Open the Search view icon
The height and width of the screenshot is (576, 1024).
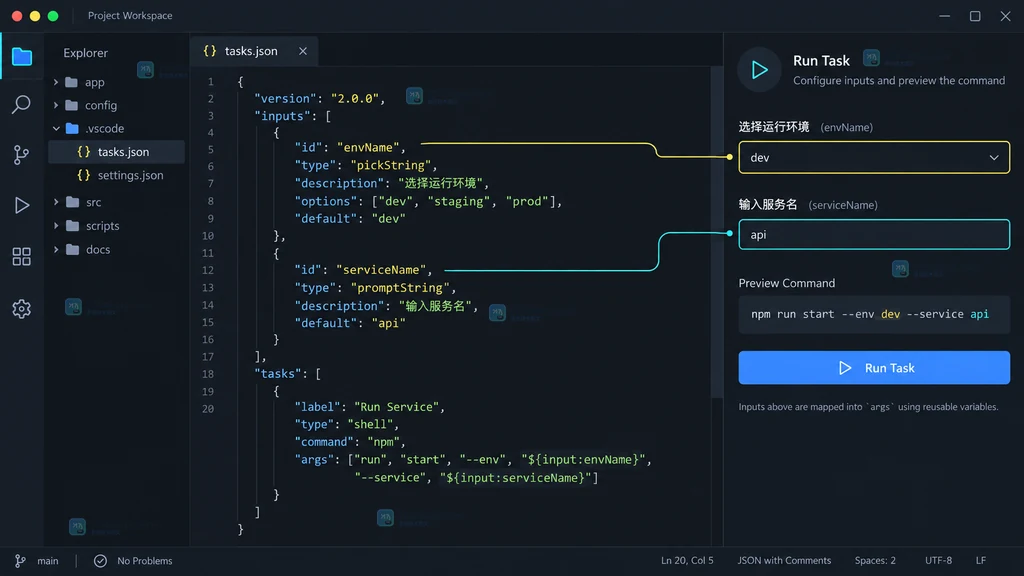(22, 104)
